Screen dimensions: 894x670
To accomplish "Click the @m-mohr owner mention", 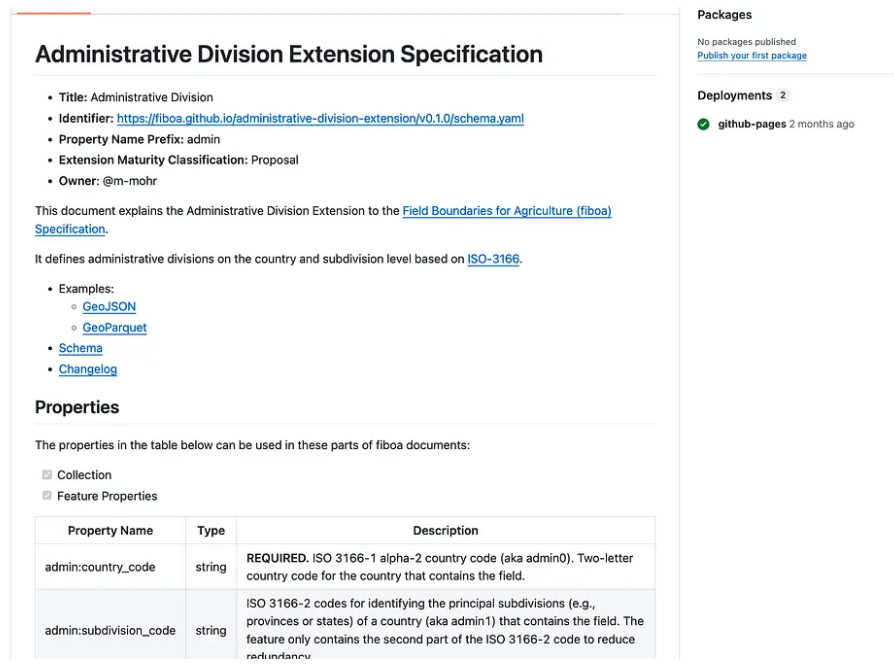I will click(x=130, y=182).
